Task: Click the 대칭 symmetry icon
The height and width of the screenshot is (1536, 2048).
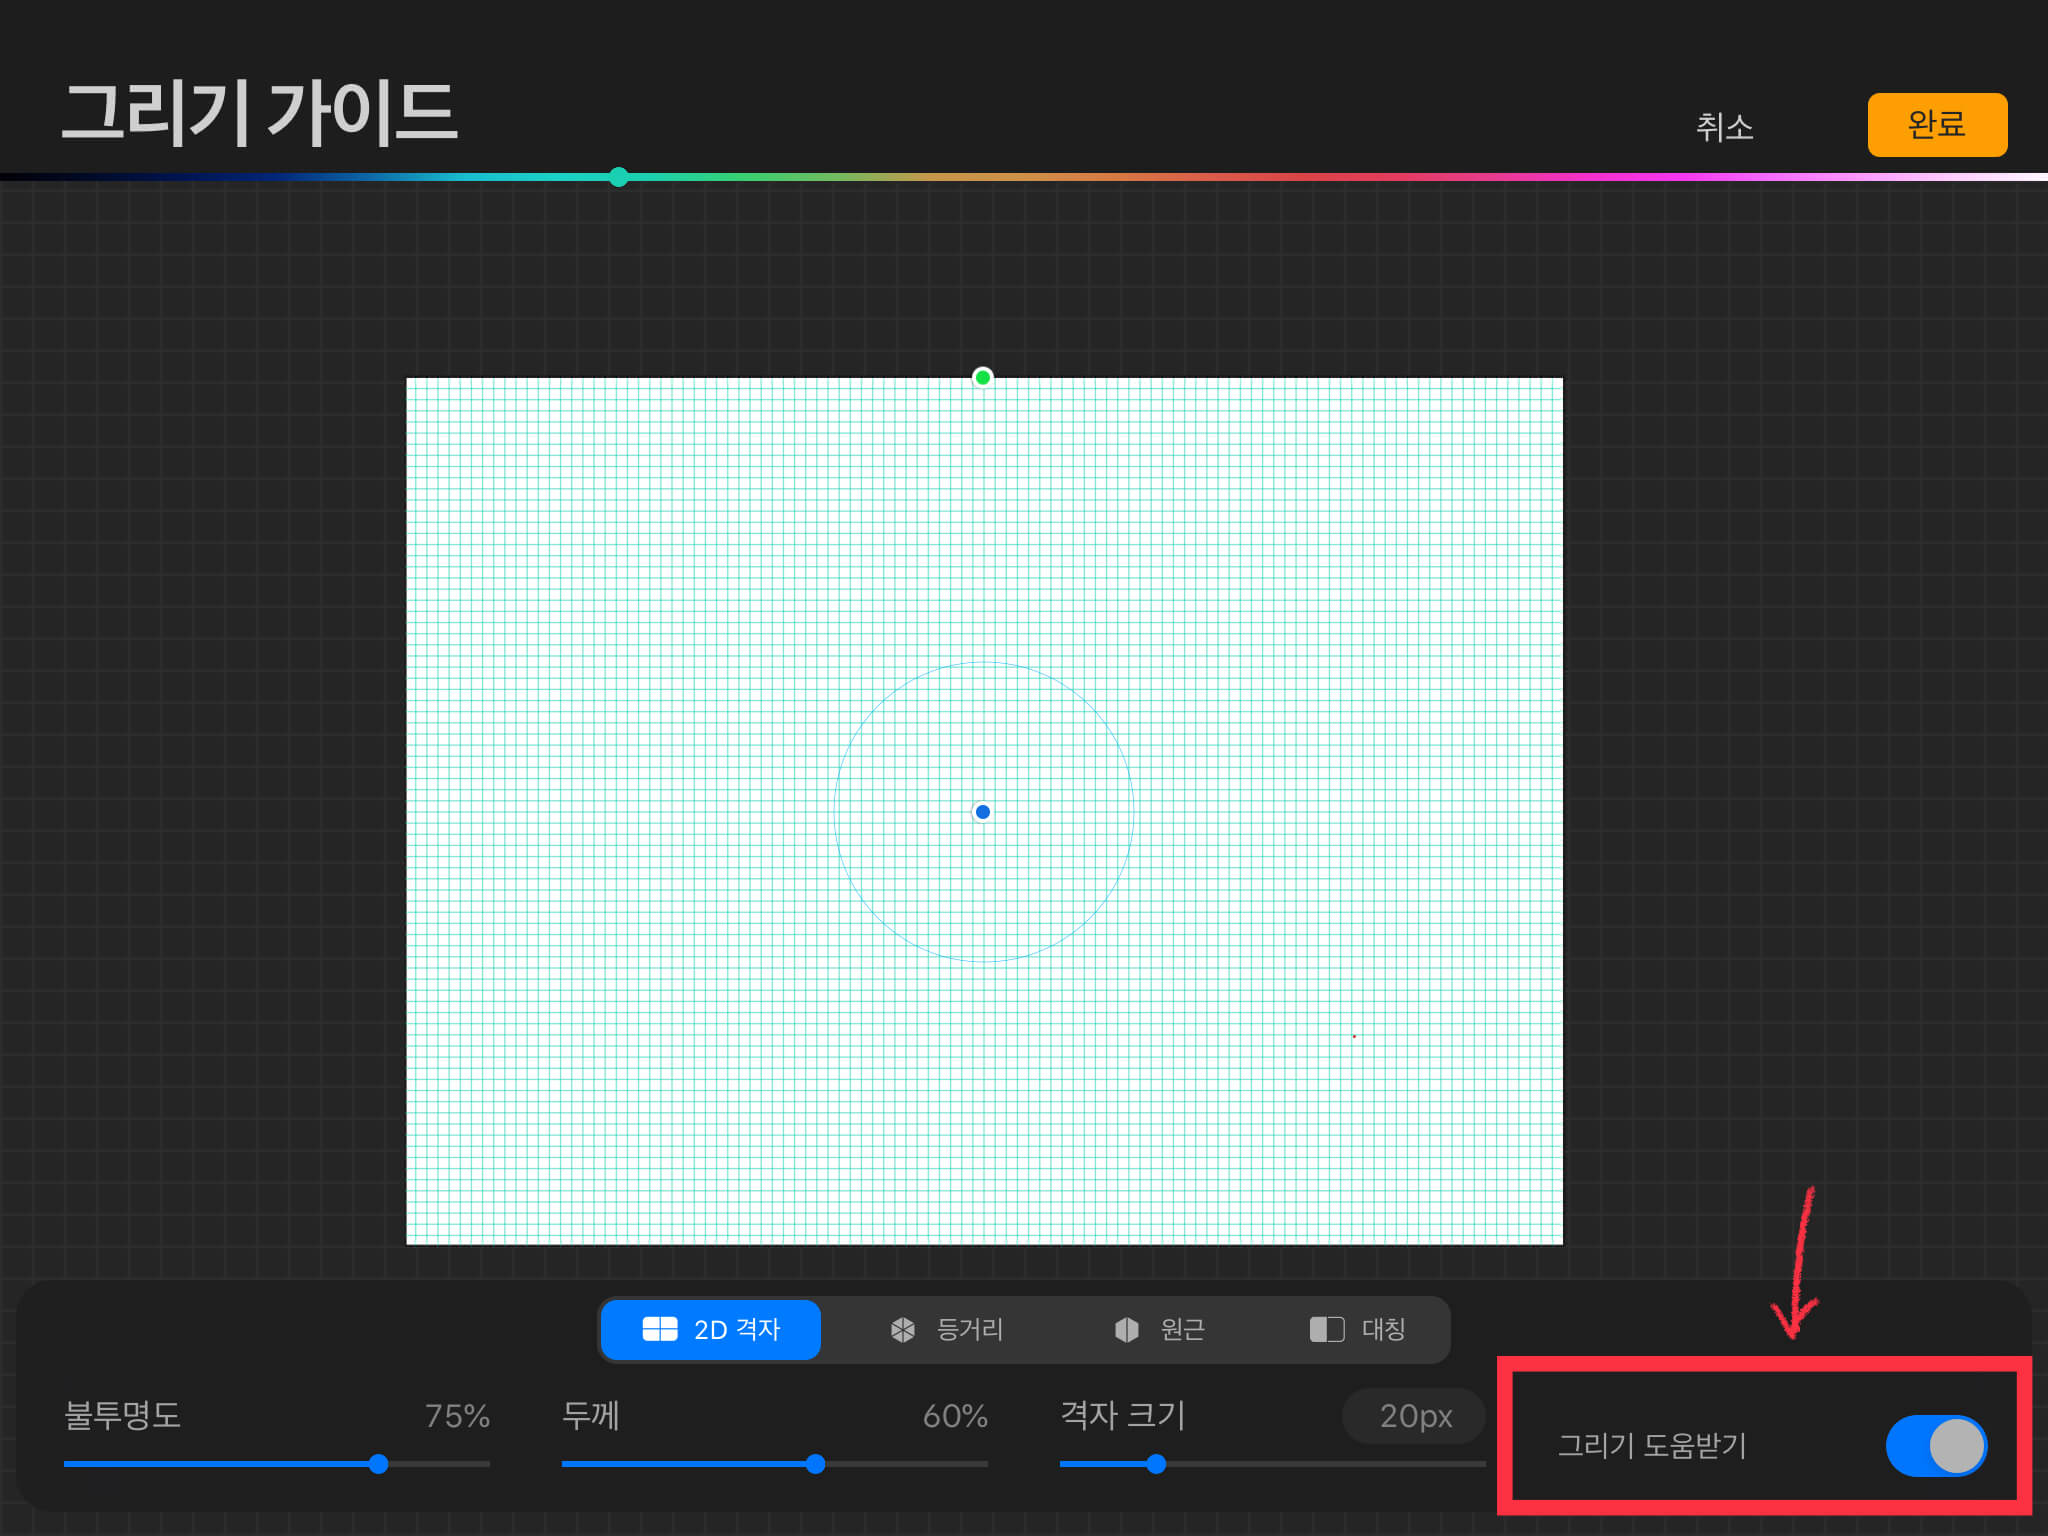Action: pos(1327,1329)
